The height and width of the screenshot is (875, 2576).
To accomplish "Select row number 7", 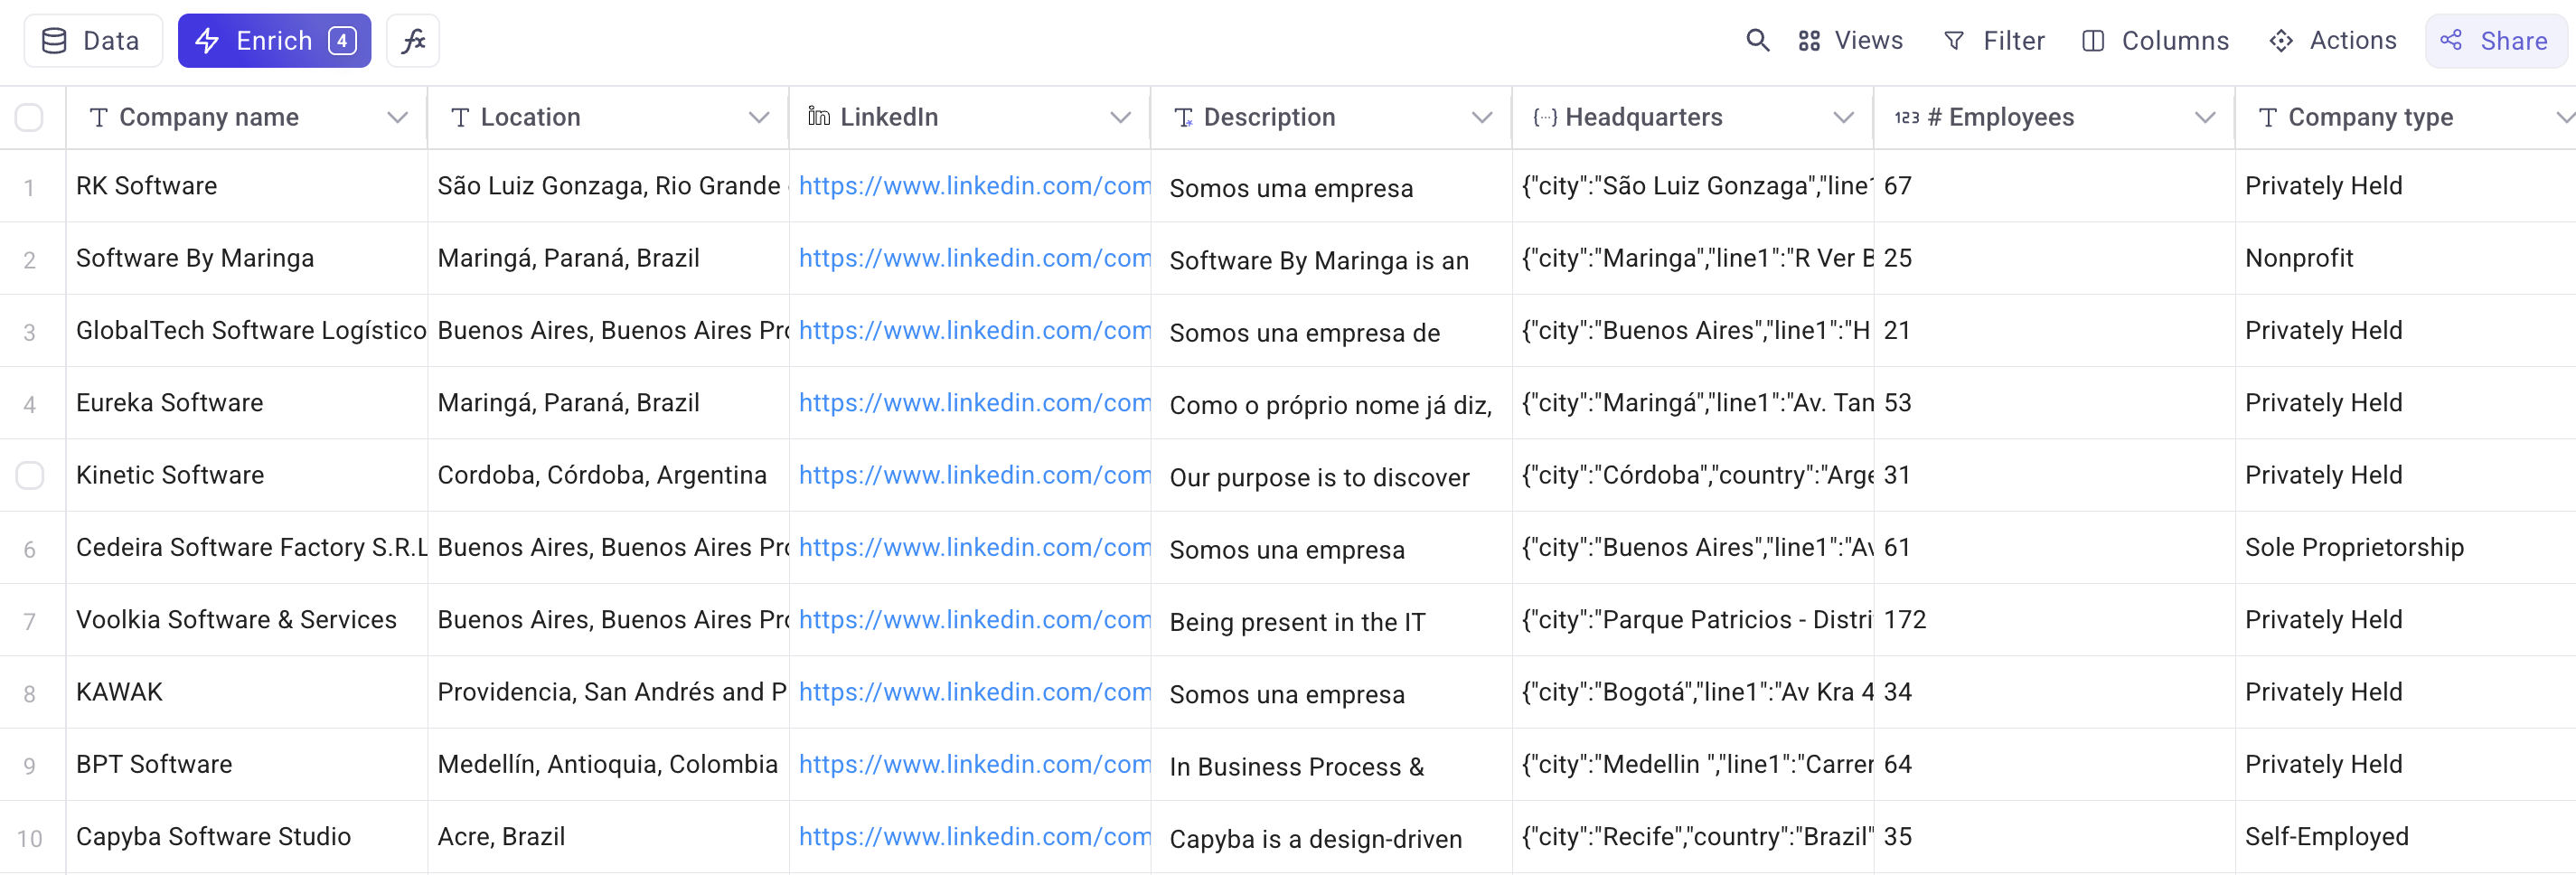I will (x=30, y=622).
